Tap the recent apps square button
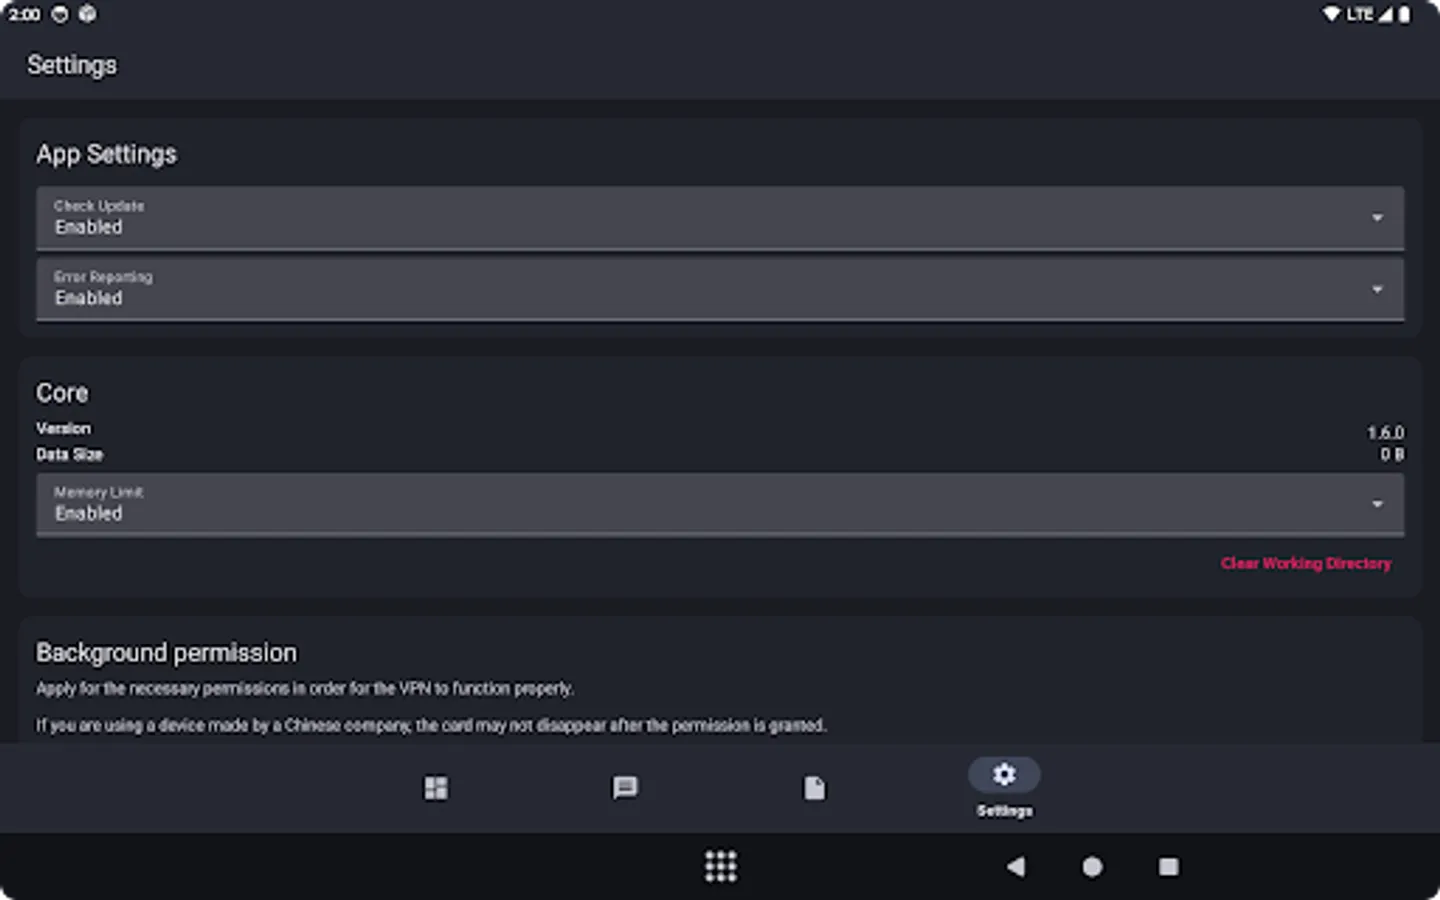 pyautogui.click(x=1167, y=866)
